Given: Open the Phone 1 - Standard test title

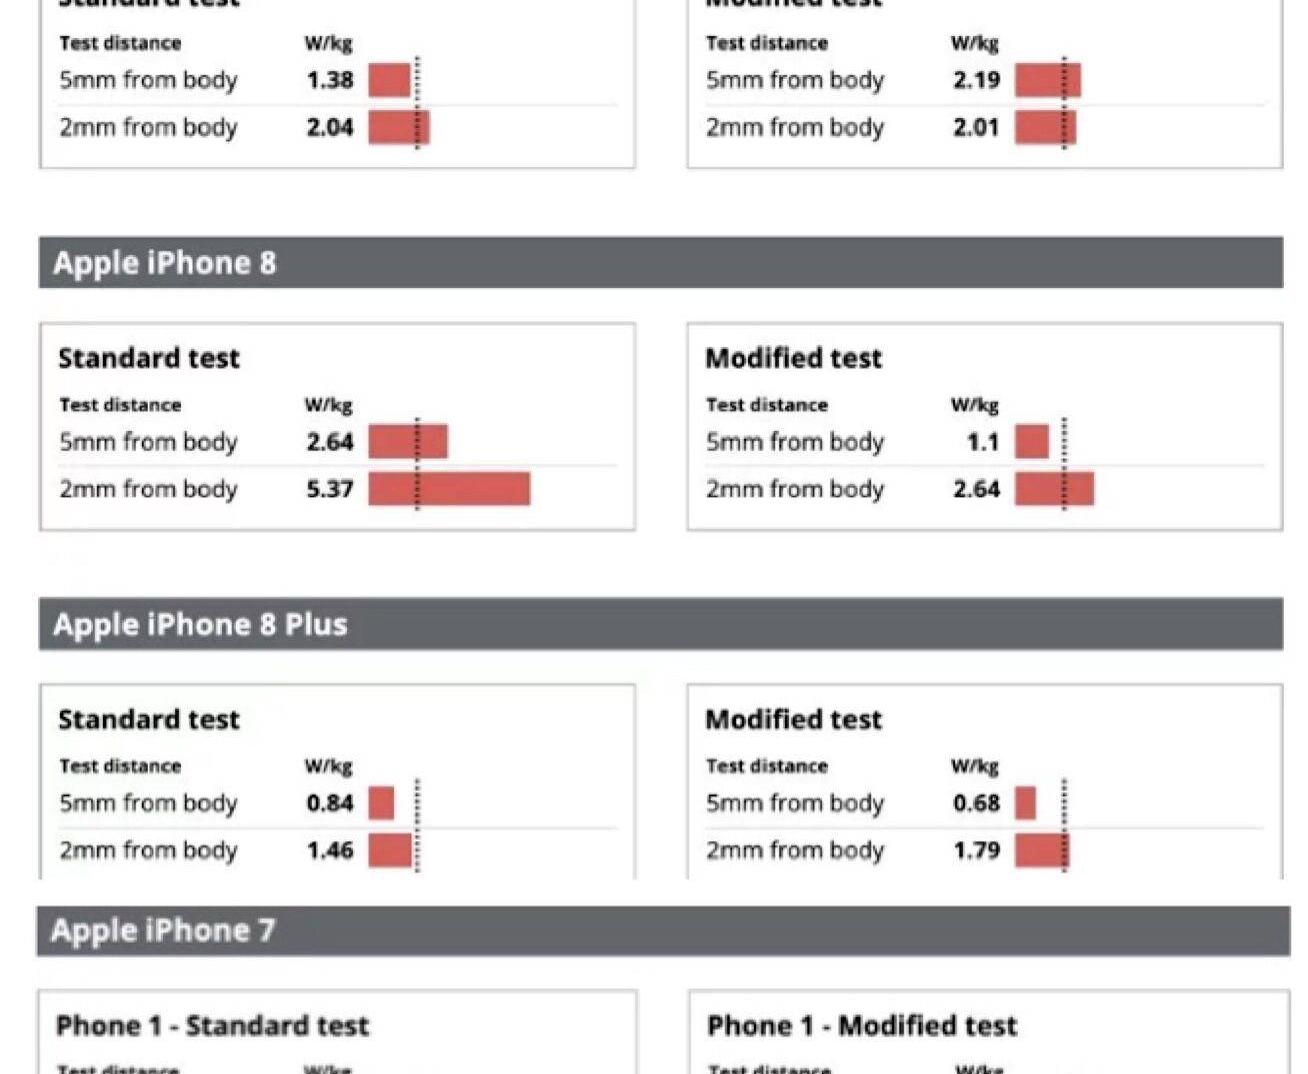Looking at the screenshot, I should pyautogui.click(x=212, y=1026).
